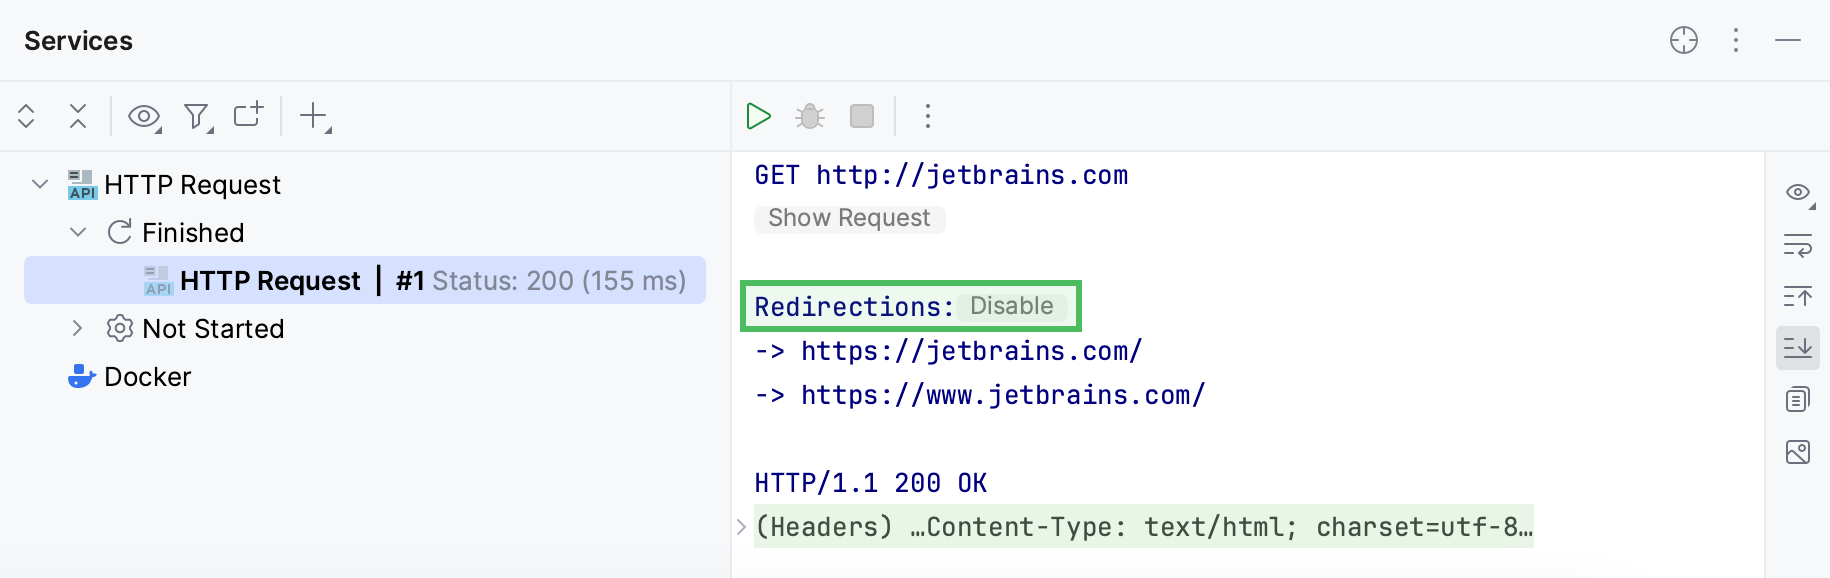Toggle scroll-to-end in right sidebar
Viewport: 1830px width, 578px height.
point(1797,348)
